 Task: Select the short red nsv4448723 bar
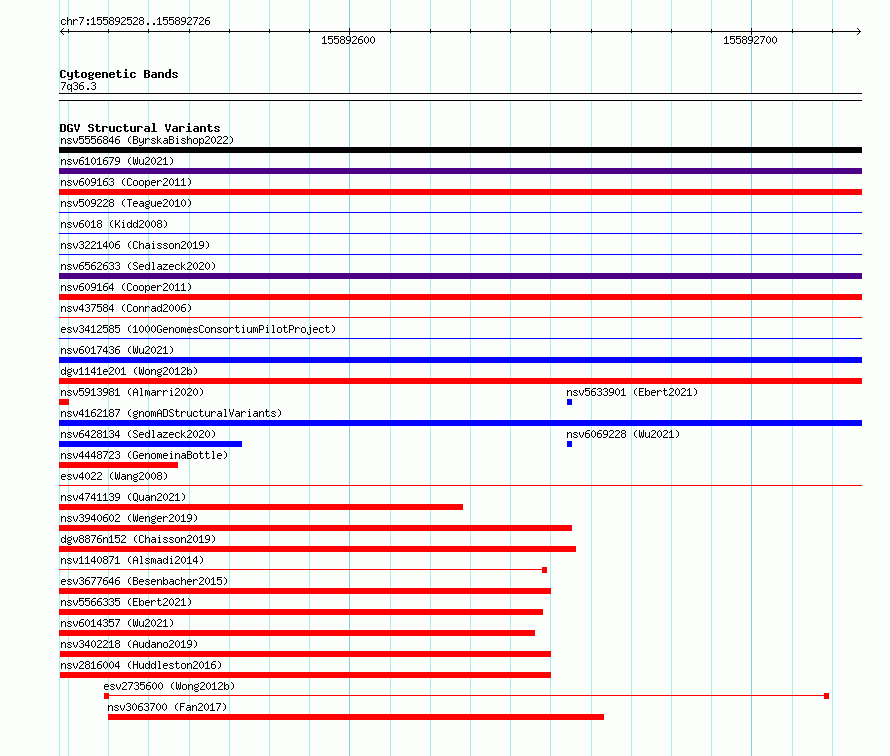119,465
